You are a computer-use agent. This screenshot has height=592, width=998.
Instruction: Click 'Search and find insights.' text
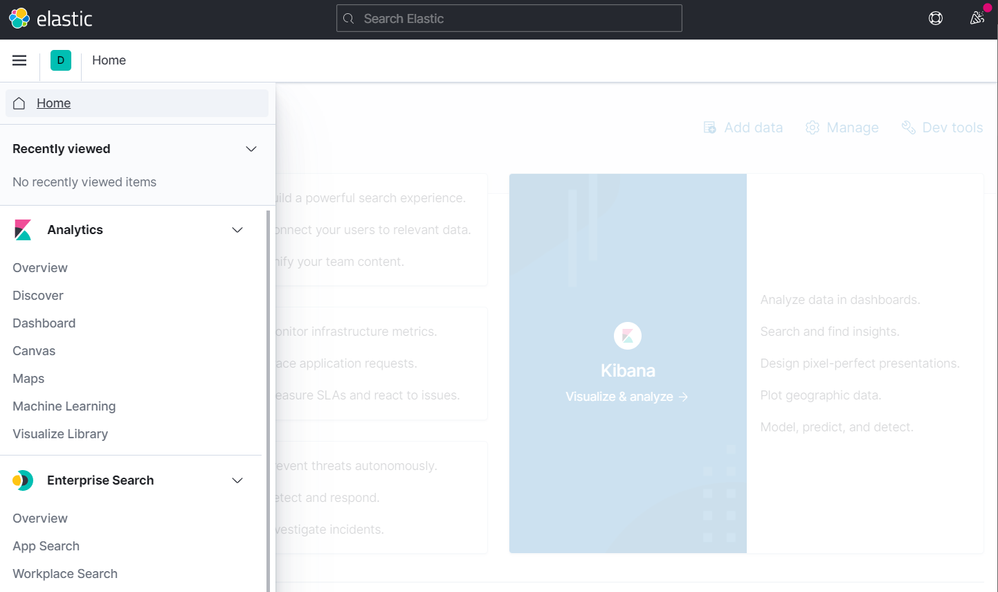[x=829, y=332]
